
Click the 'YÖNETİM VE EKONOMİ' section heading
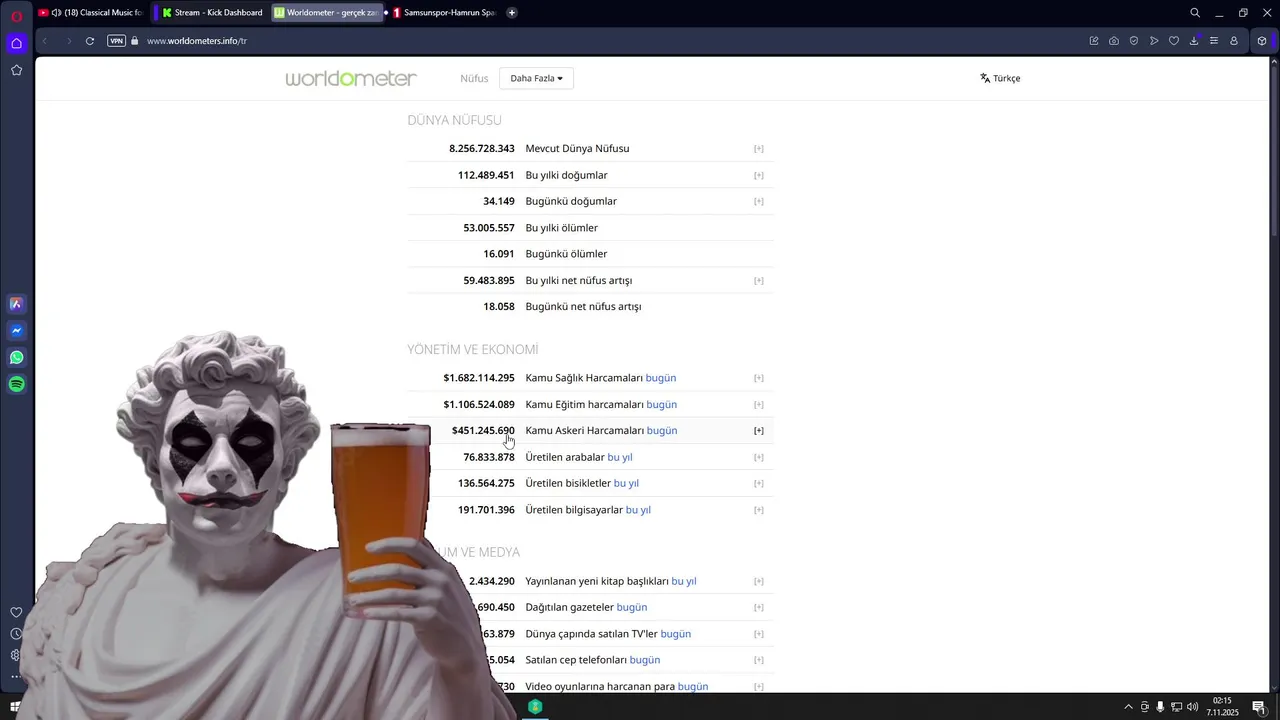[x=473, y=350]
